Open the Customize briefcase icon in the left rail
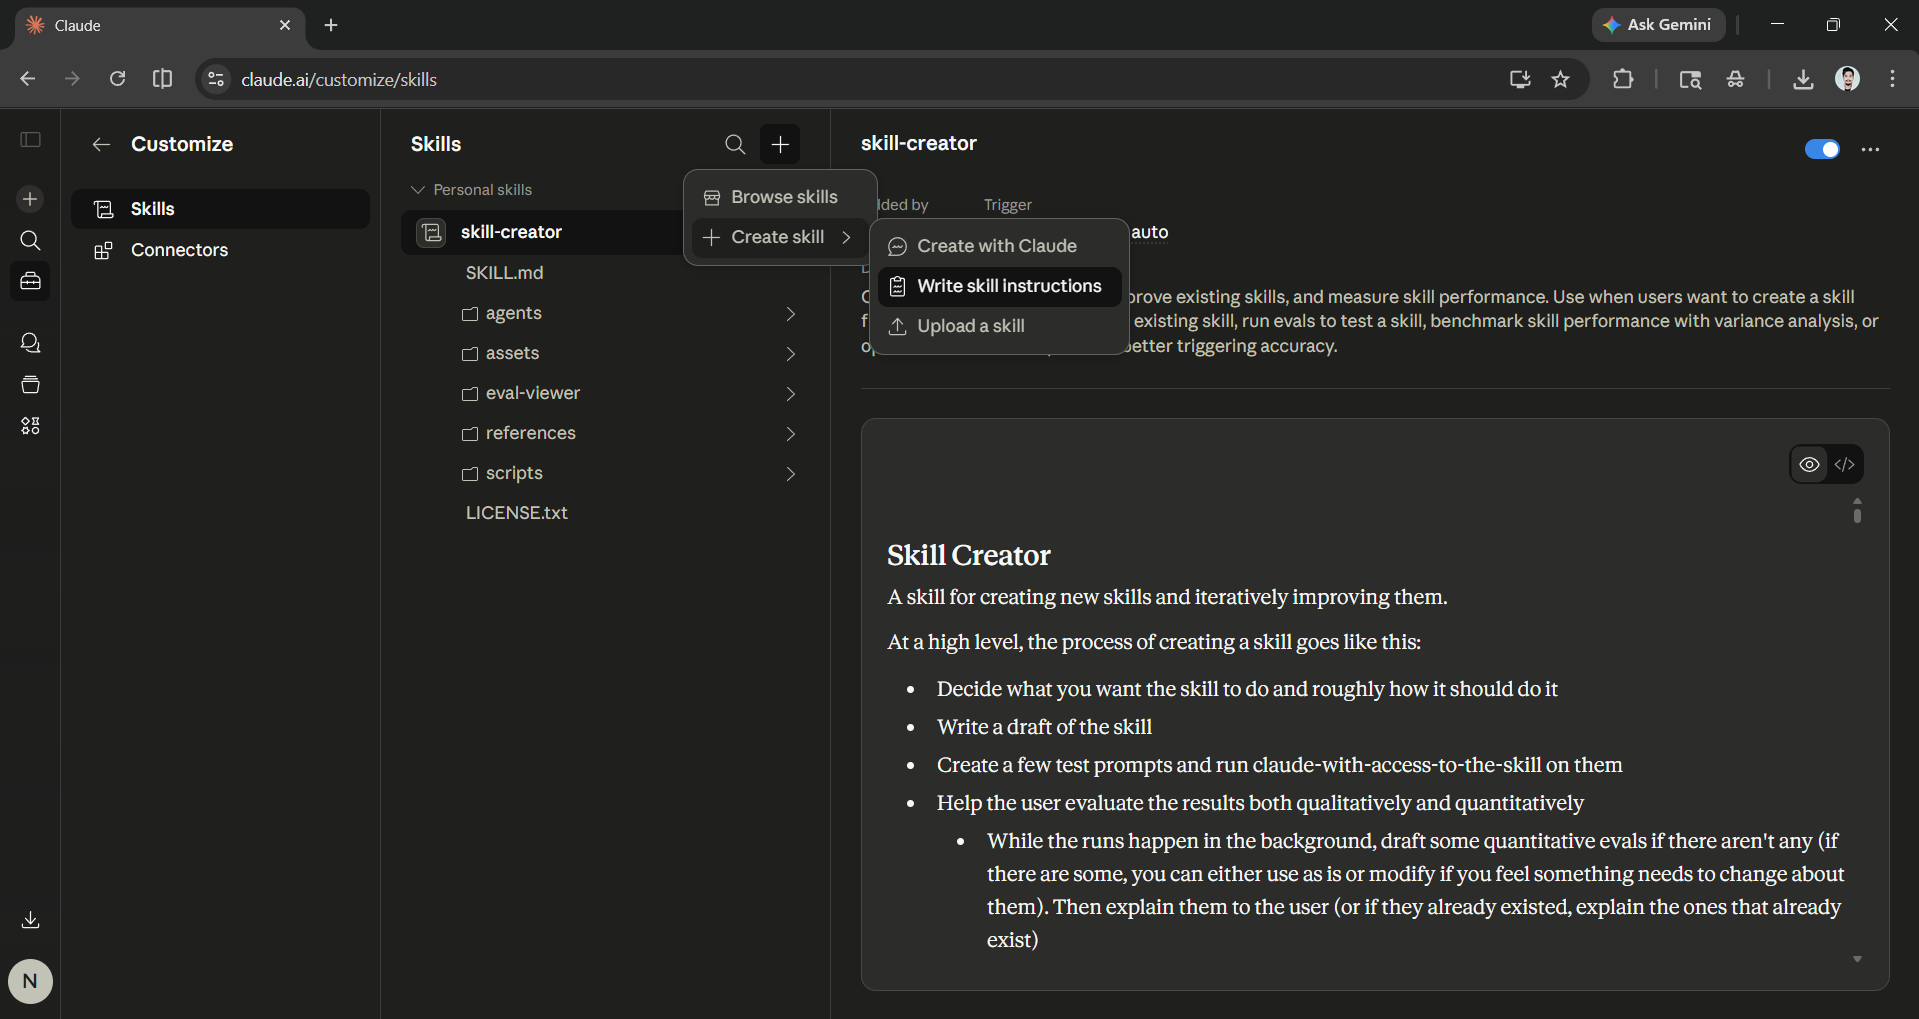 point(31,281)
